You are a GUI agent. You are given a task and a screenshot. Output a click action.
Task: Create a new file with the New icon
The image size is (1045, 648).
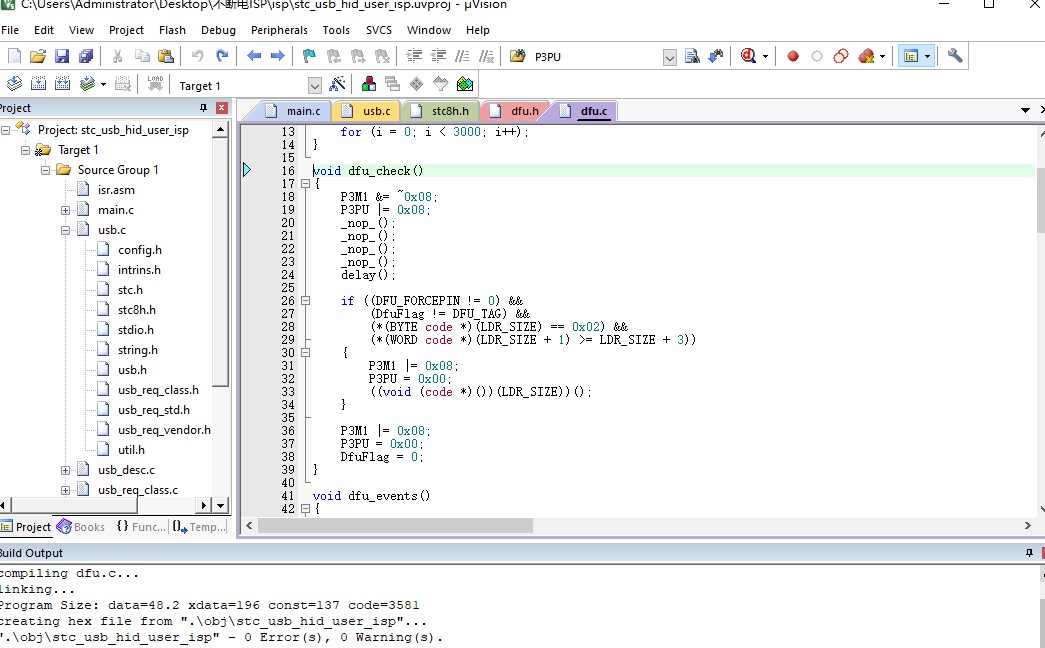(14, 57)
